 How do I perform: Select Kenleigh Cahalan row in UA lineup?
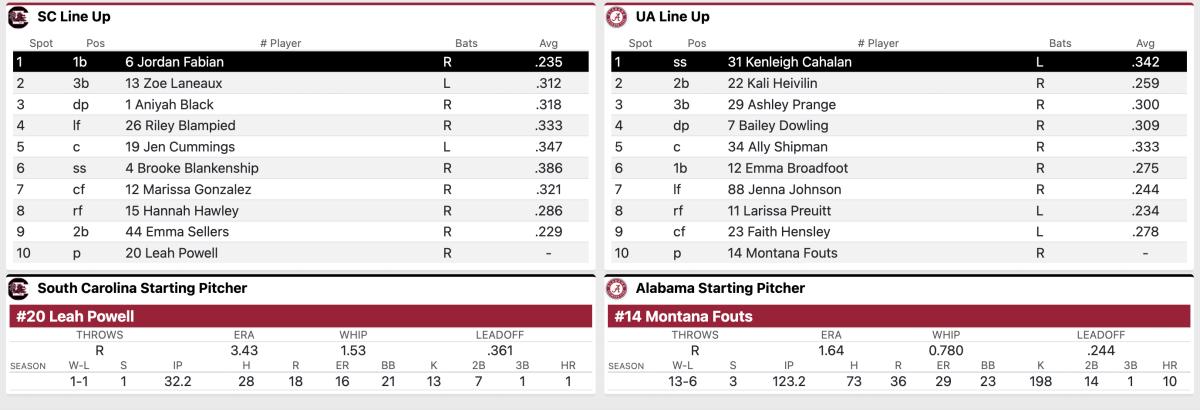[898, 62]
